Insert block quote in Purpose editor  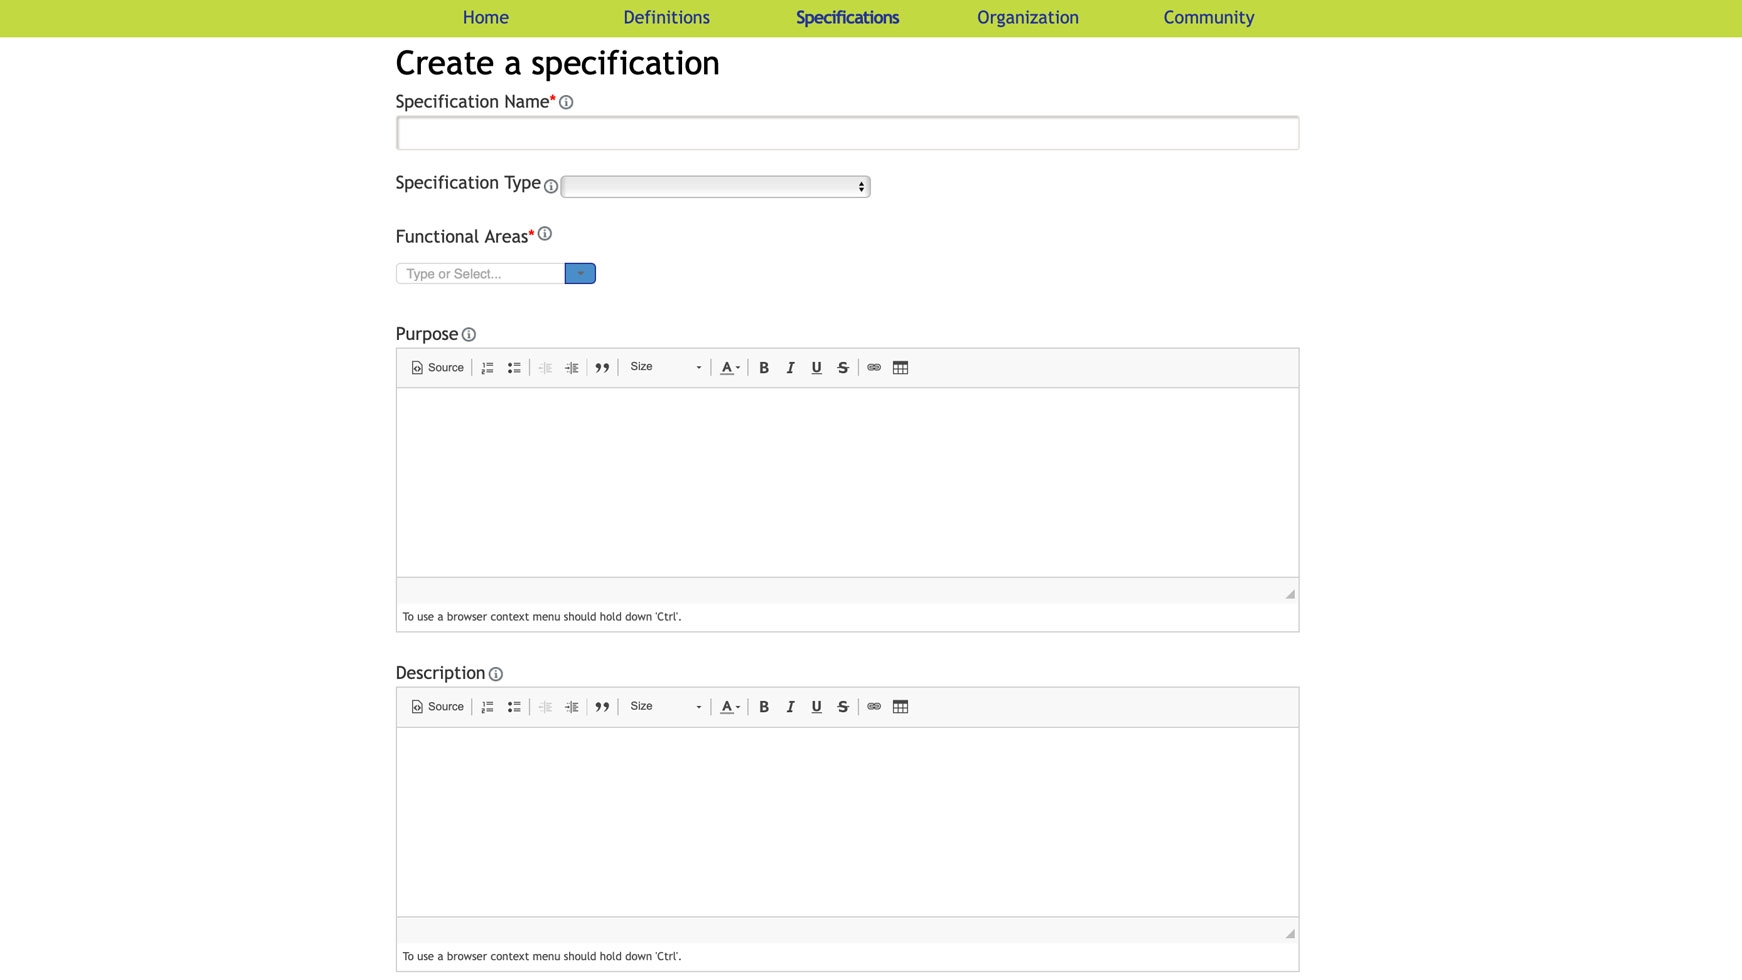[602, 368]
